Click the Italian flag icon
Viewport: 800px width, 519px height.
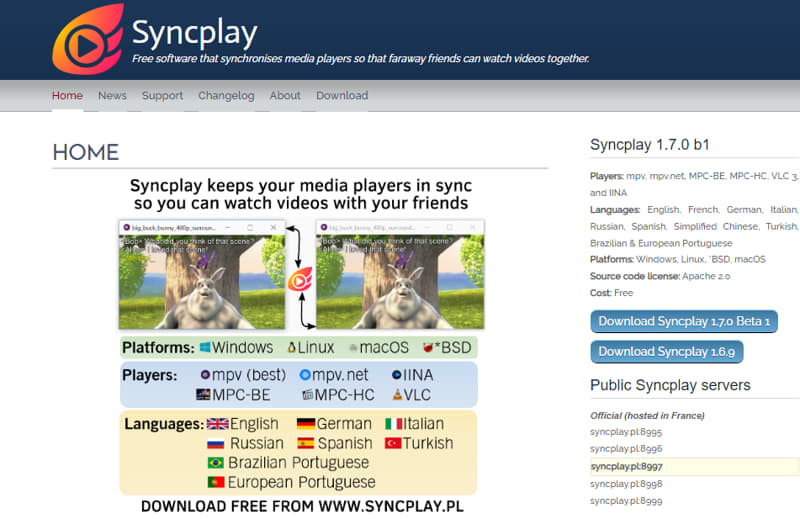coord(393,424)
